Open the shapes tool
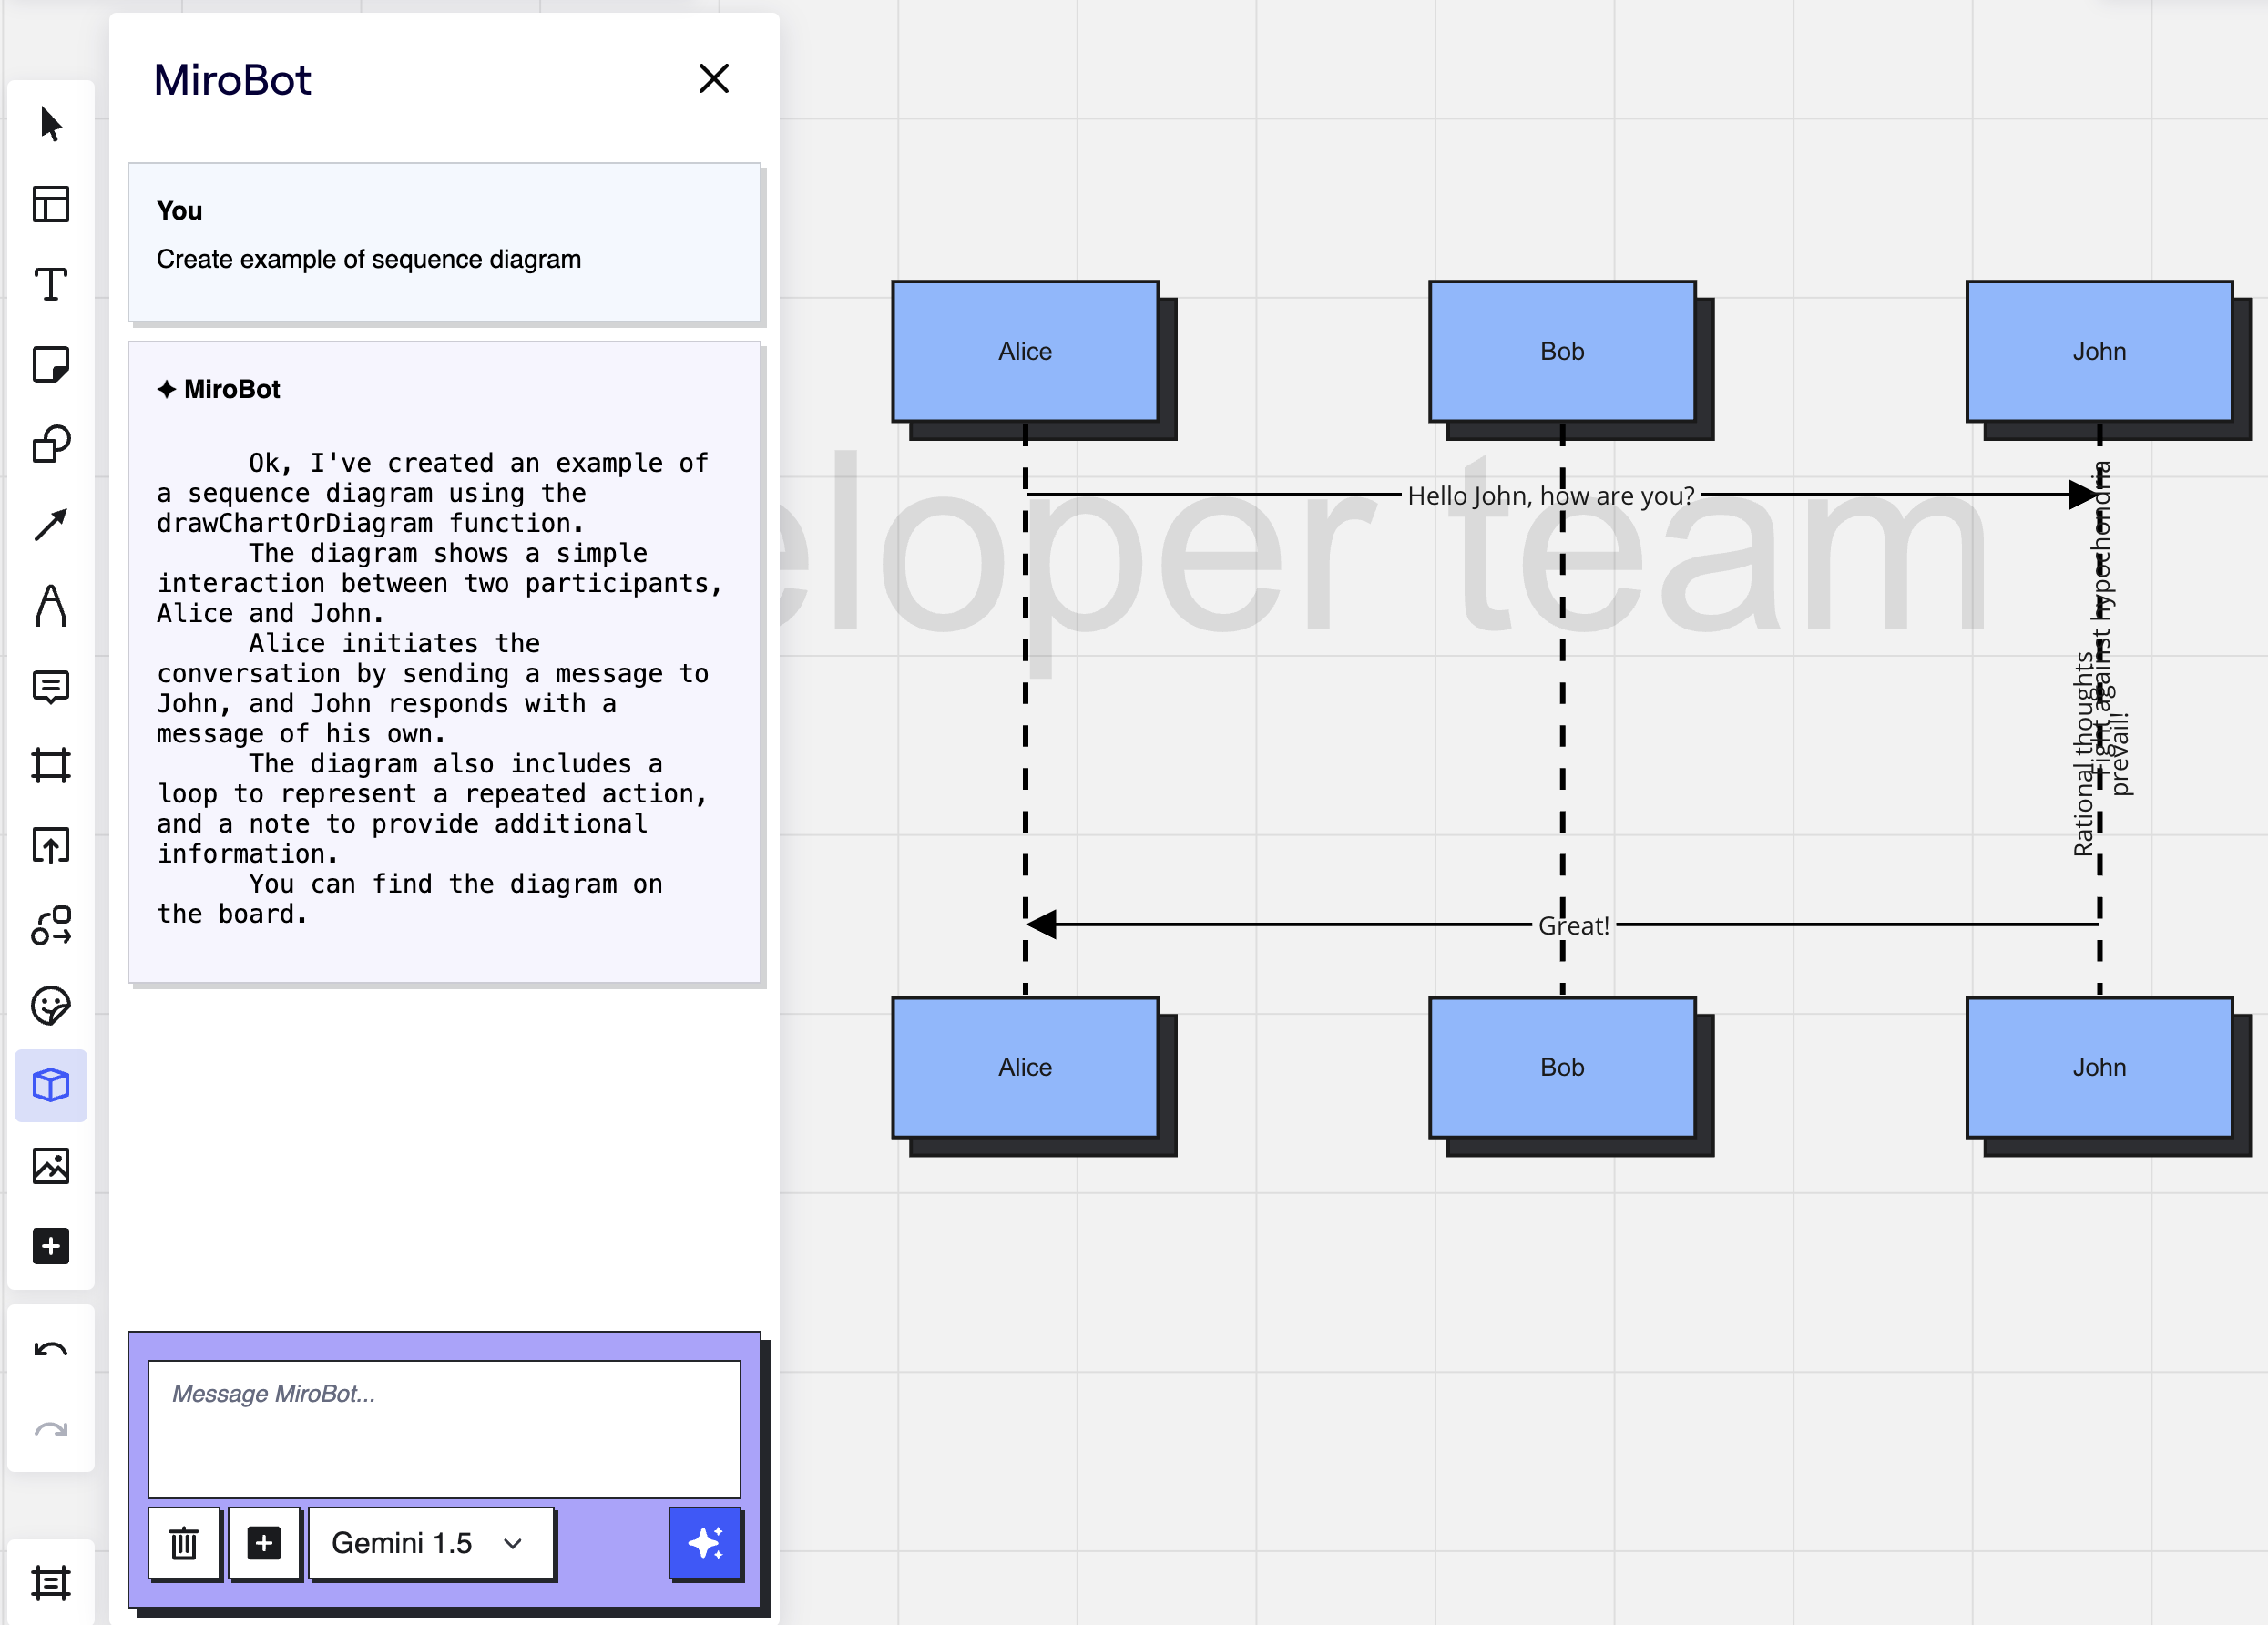 coord(50,444)
